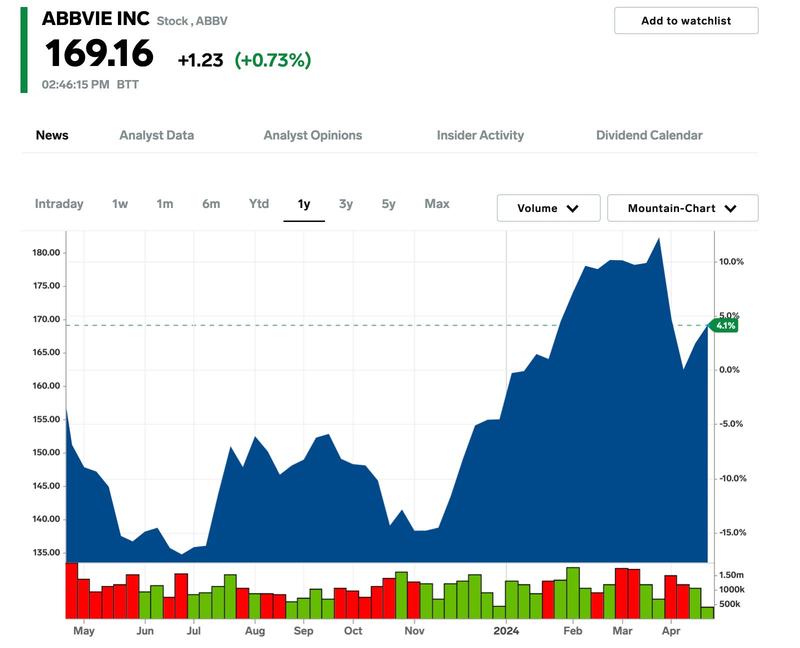The width and height of the screenshot is (800, 648).
Task: Switch chart to 1m range
Action: pyautogui.click(x=165, y=204)
